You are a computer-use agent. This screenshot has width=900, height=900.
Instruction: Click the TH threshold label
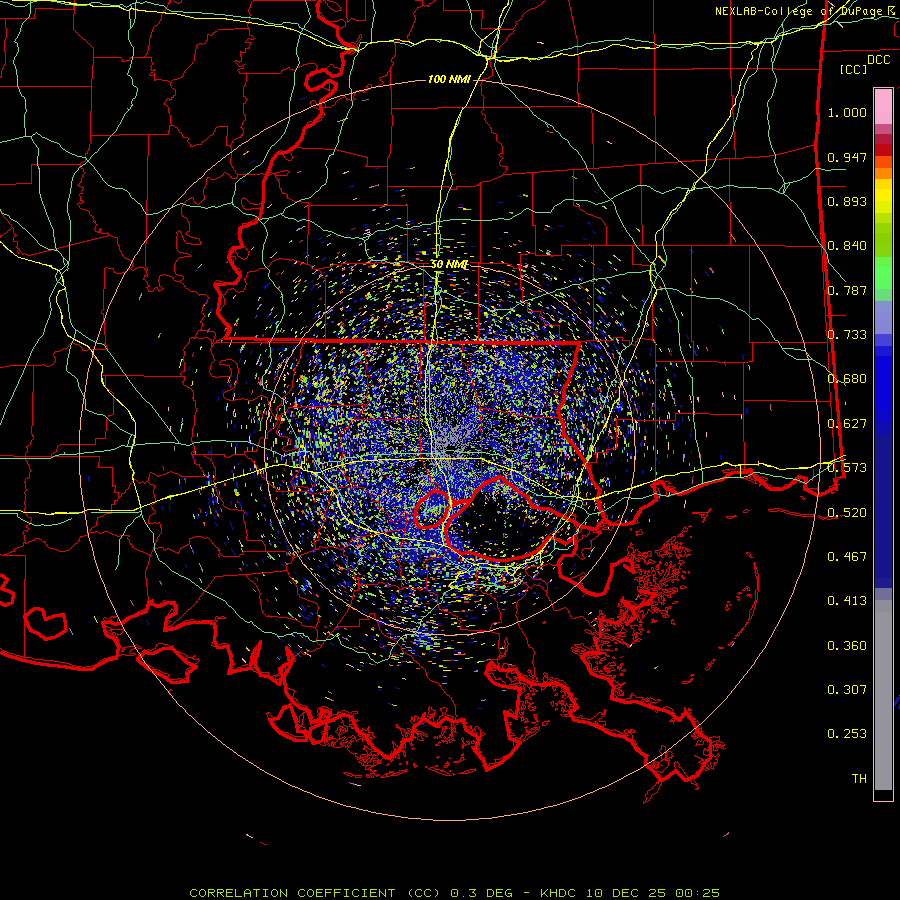coord(859,779)
